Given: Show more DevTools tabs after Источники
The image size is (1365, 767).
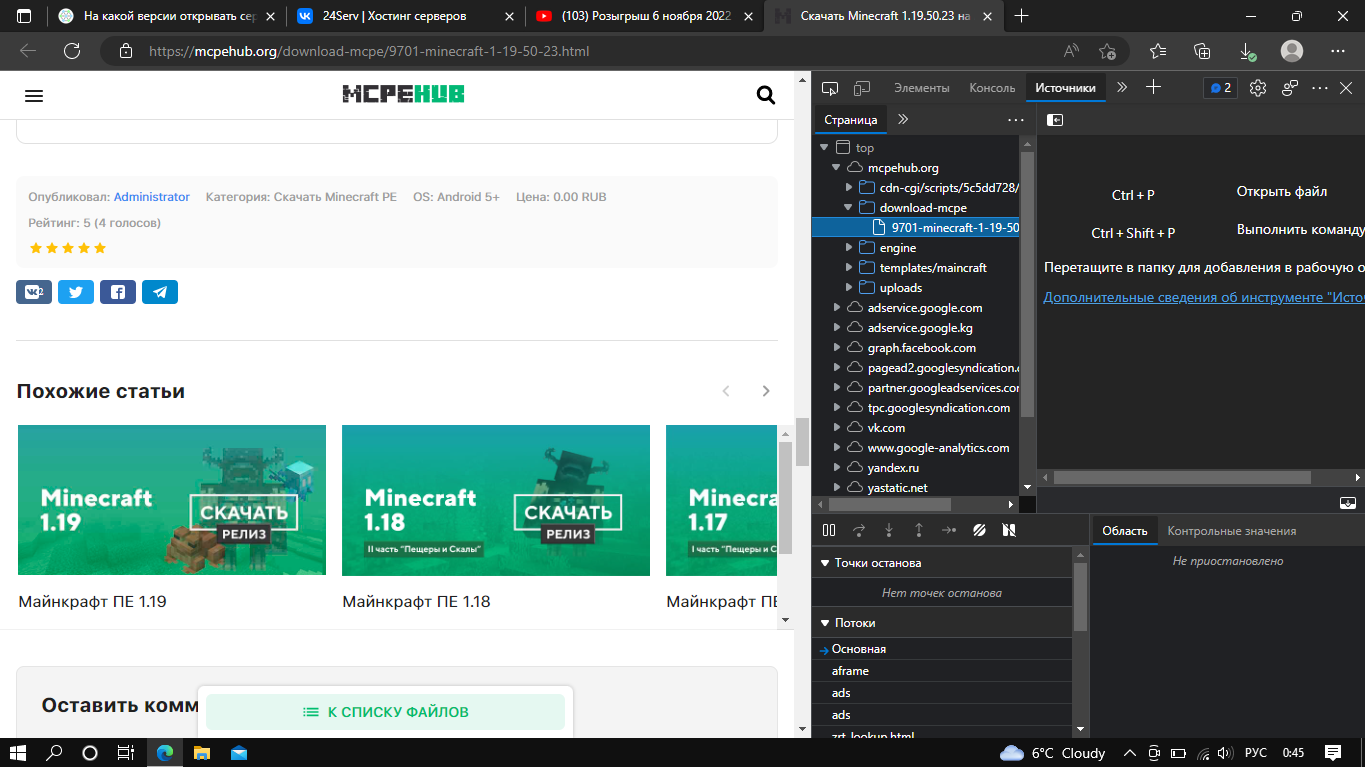Looking at the screenshot, I should tap(1122, 88).
